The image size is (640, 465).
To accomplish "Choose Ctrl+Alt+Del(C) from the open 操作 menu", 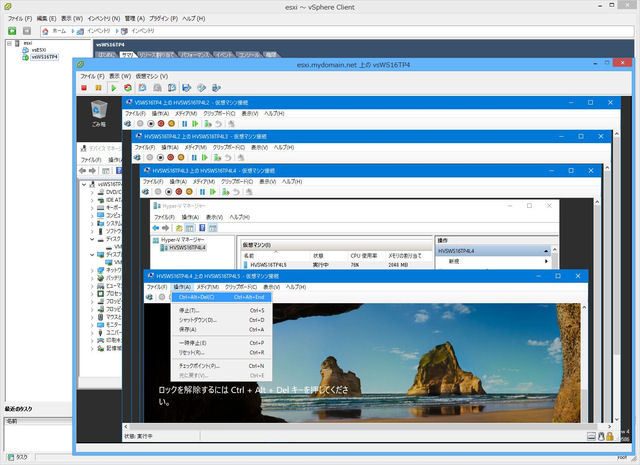I will coord(221,297).
